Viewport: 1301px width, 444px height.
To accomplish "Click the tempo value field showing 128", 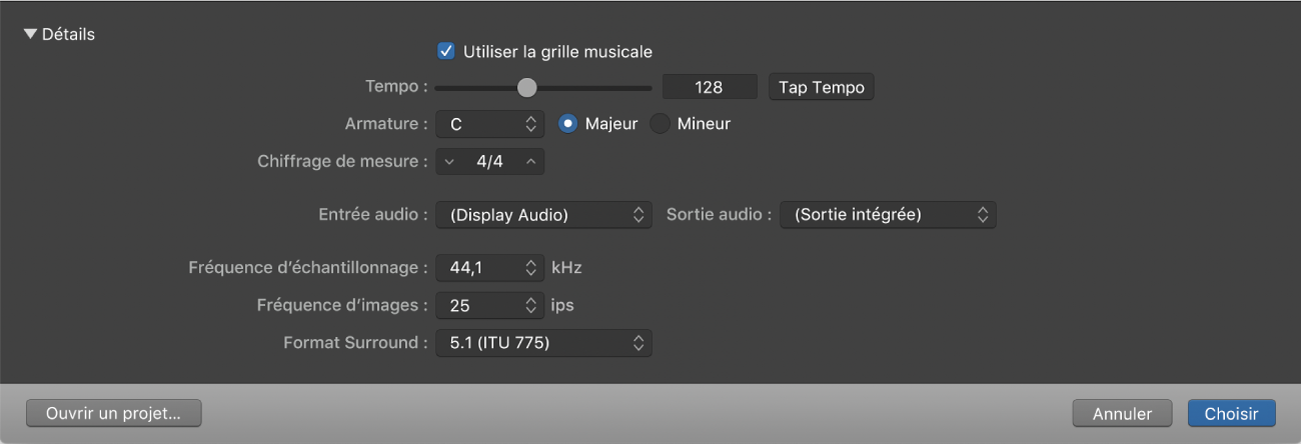I will [x=709, y=88].
